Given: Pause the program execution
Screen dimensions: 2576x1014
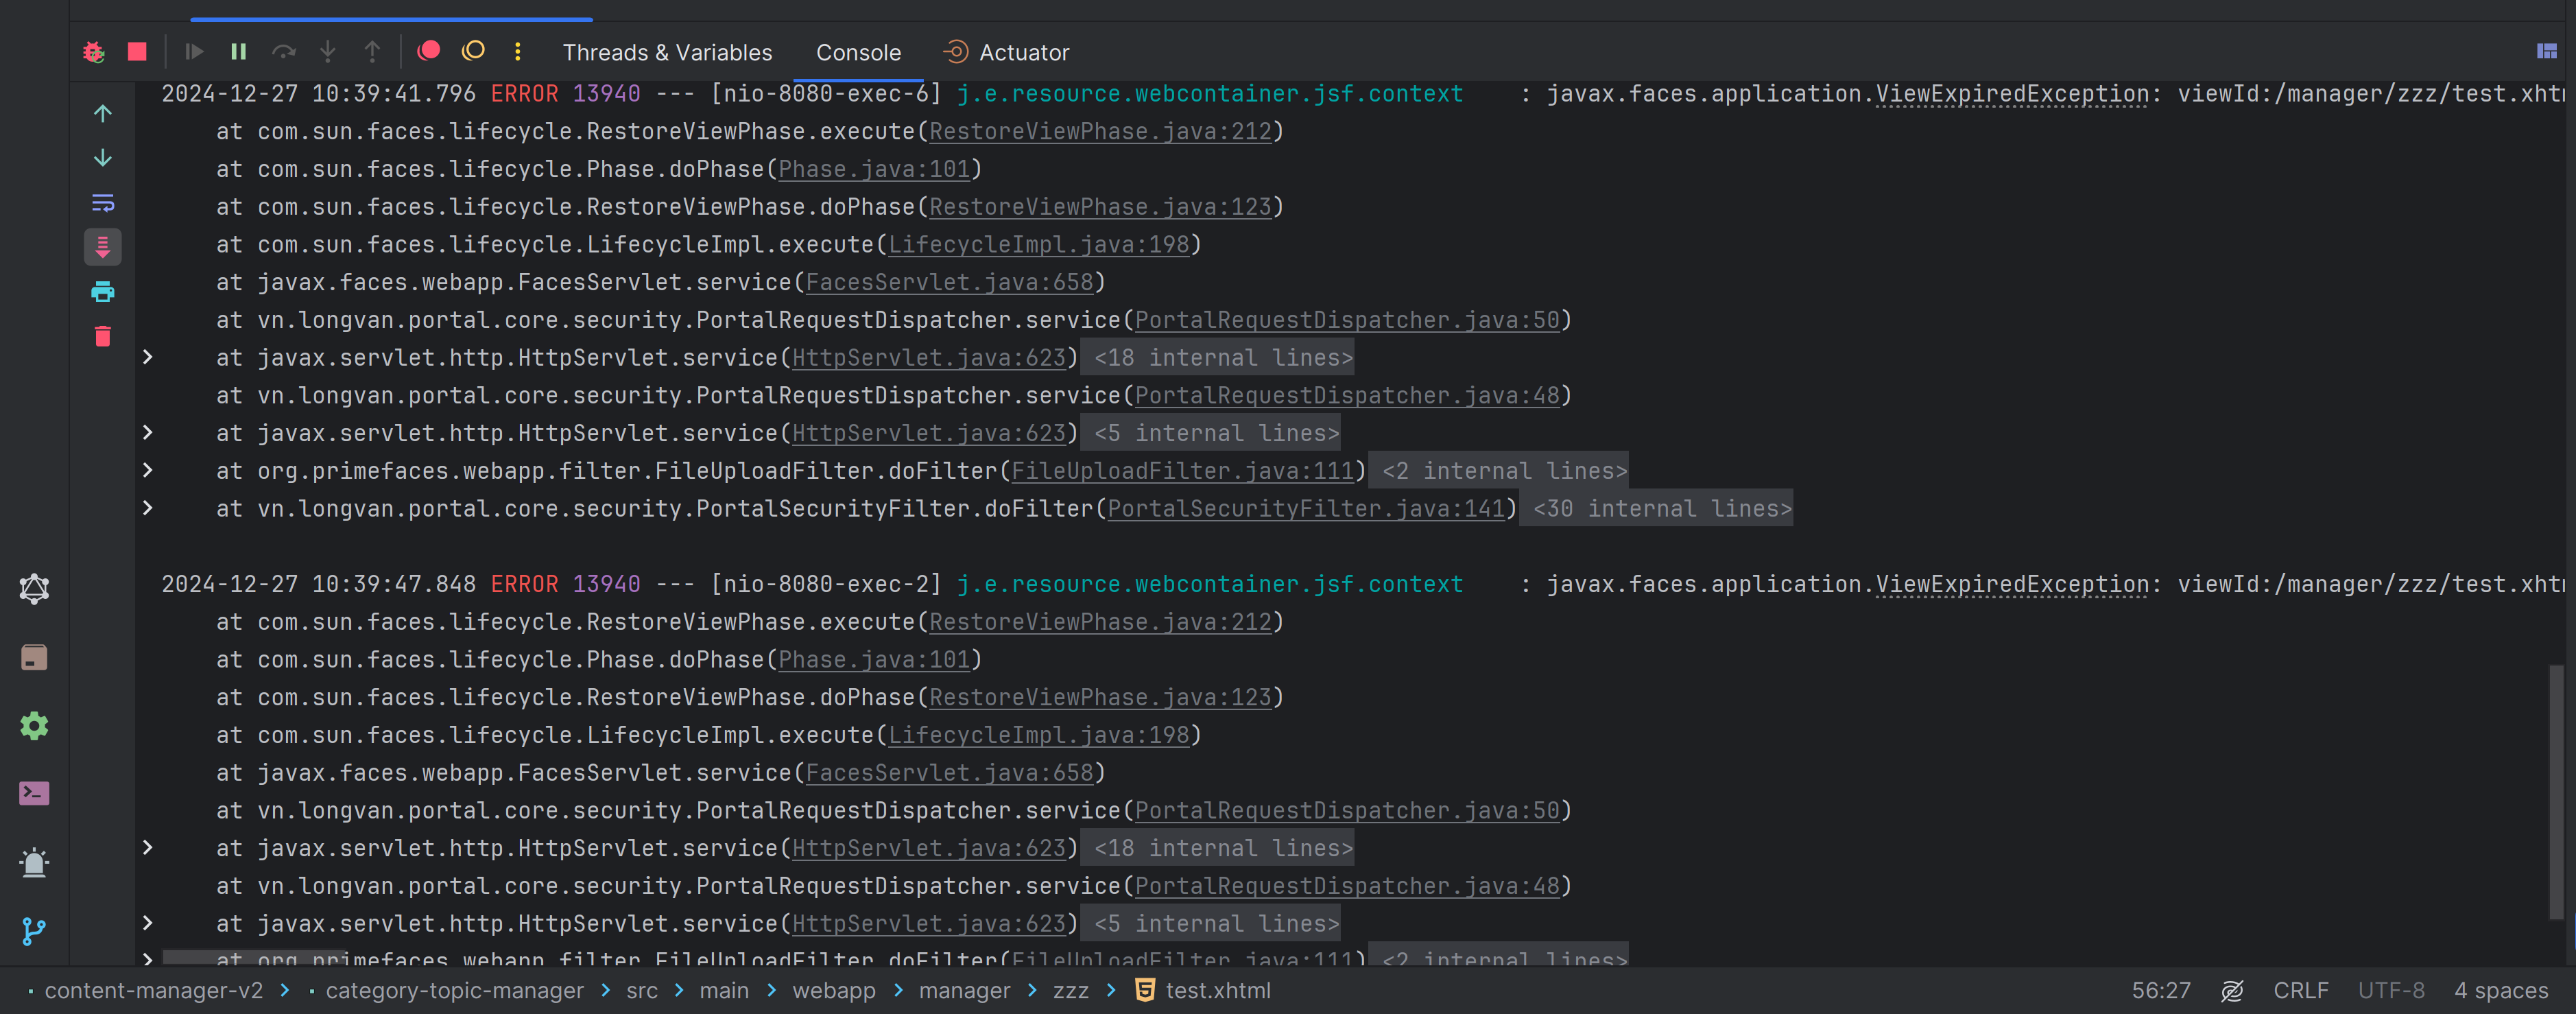Looking at the screenshot, I should (x=238, y=52).
